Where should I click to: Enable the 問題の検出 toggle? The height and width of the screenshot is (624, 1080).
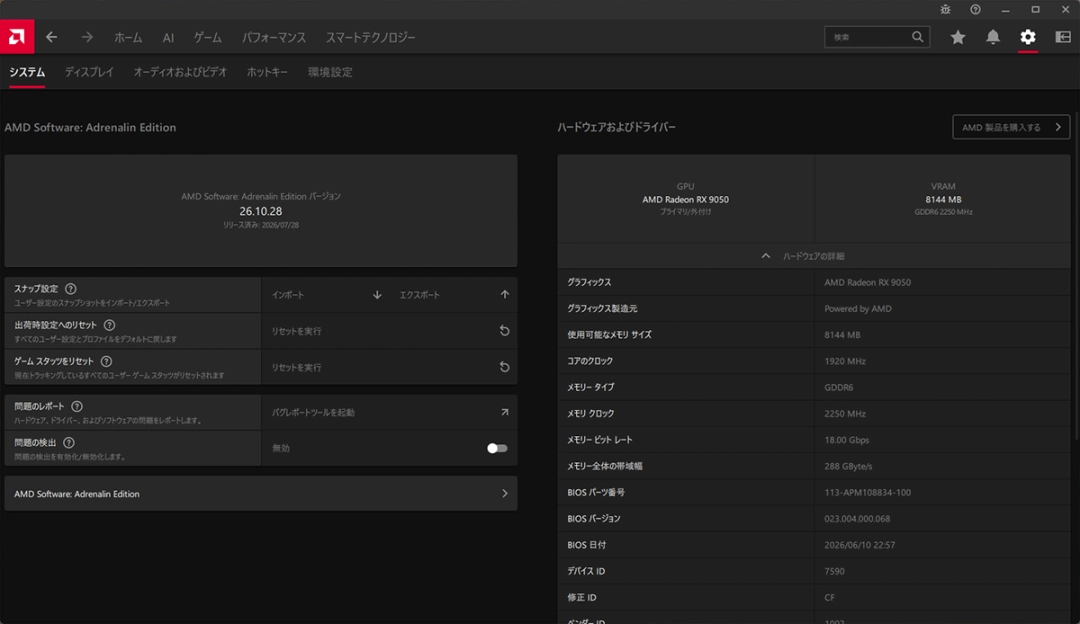497,448
